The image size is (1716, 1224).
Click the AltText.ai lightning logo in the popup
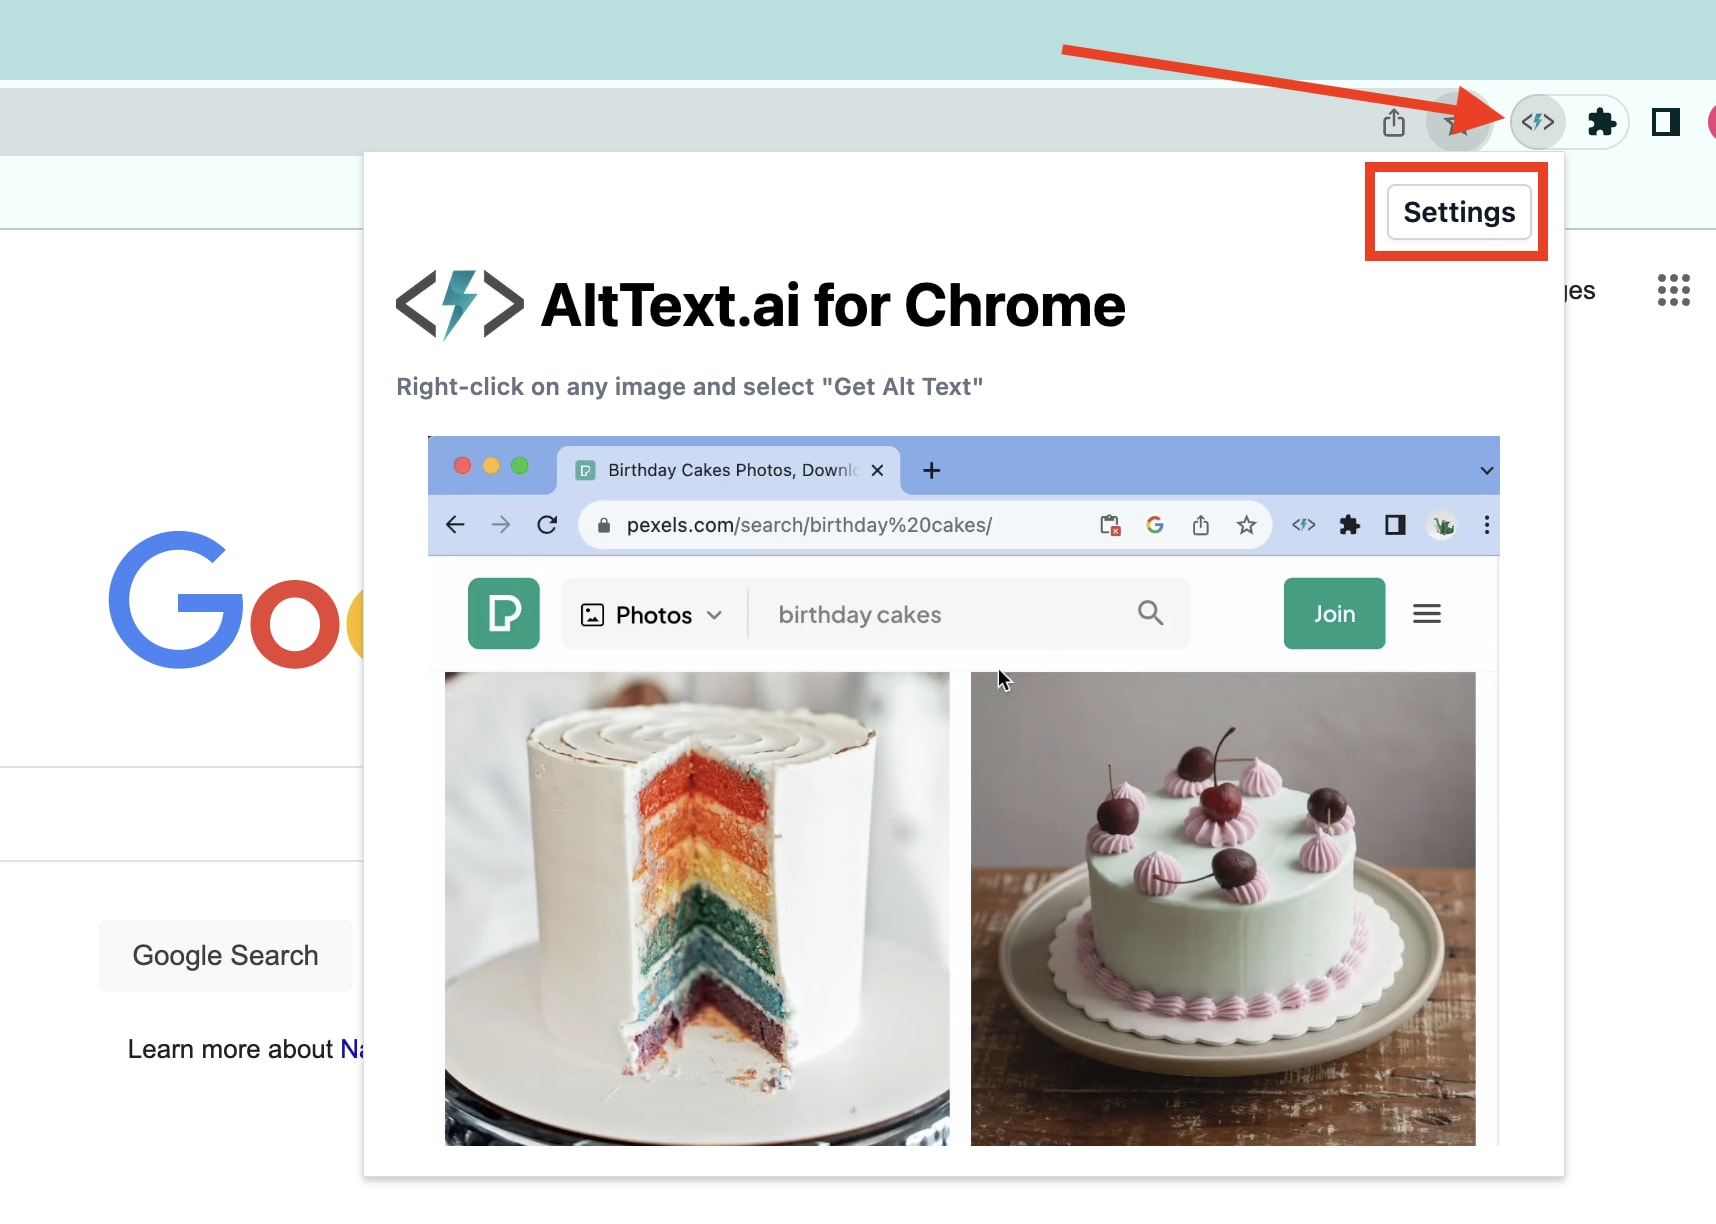[460, 304]
